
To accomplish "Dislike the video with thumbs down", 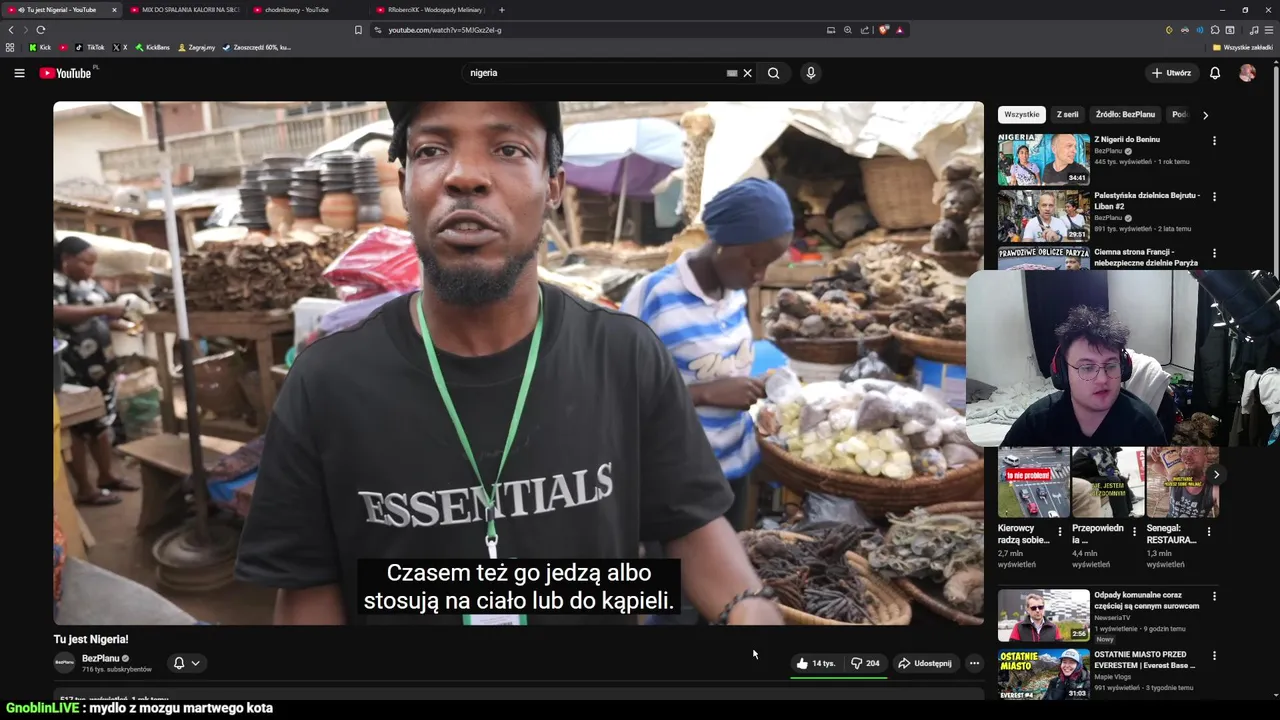I will [865, 663].
